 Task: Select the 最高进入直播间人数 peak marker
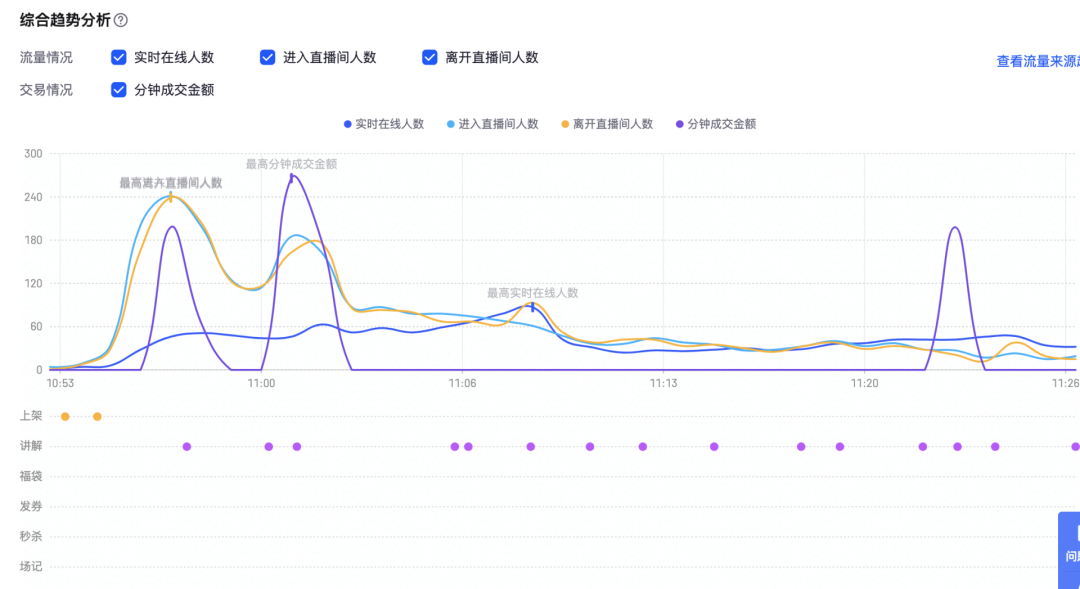coord(168,198)
